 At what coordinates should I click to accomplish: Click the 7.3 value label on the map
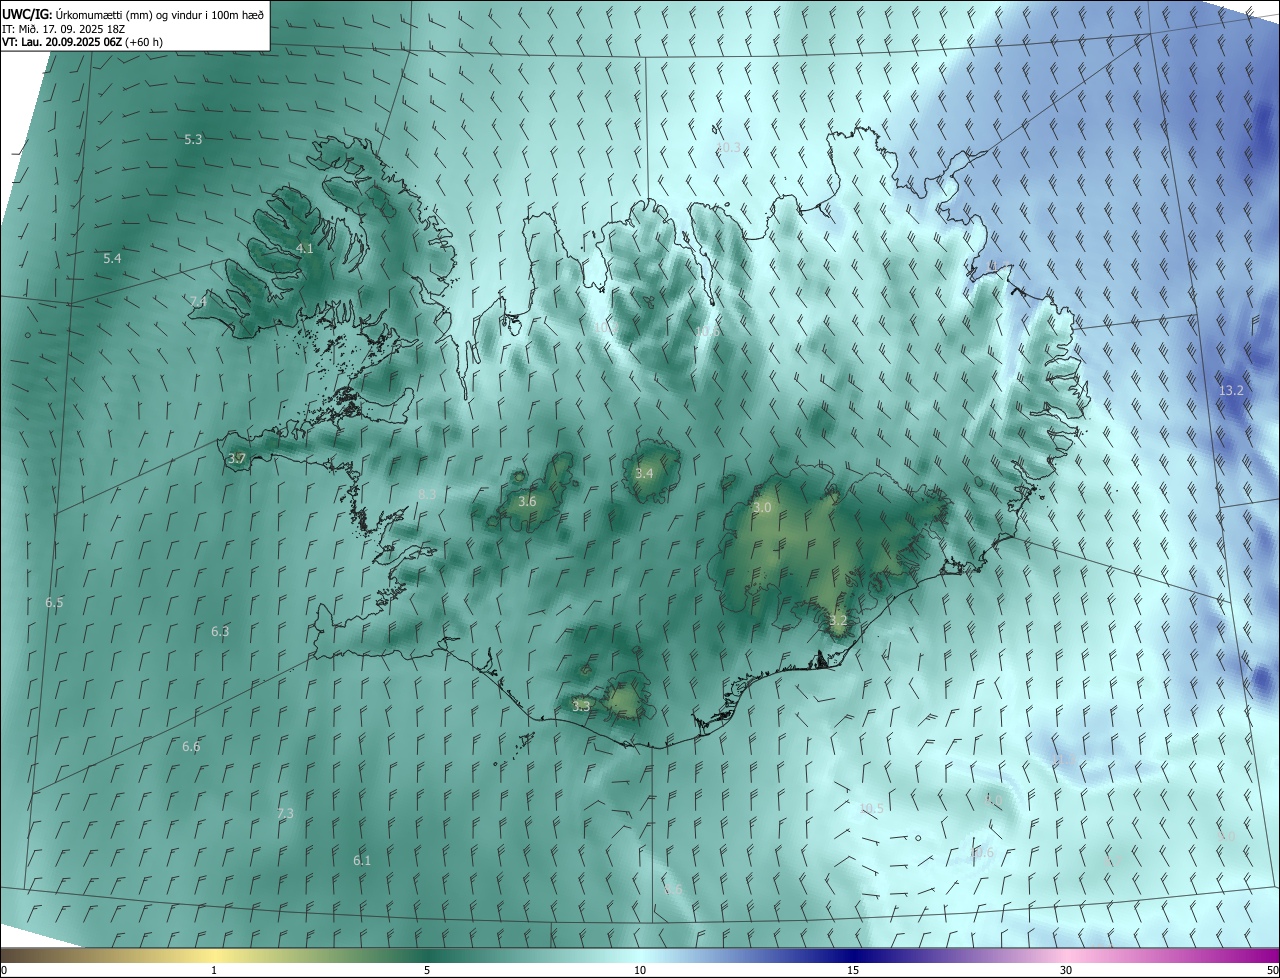pyautogui.click(x=285, y=813)
